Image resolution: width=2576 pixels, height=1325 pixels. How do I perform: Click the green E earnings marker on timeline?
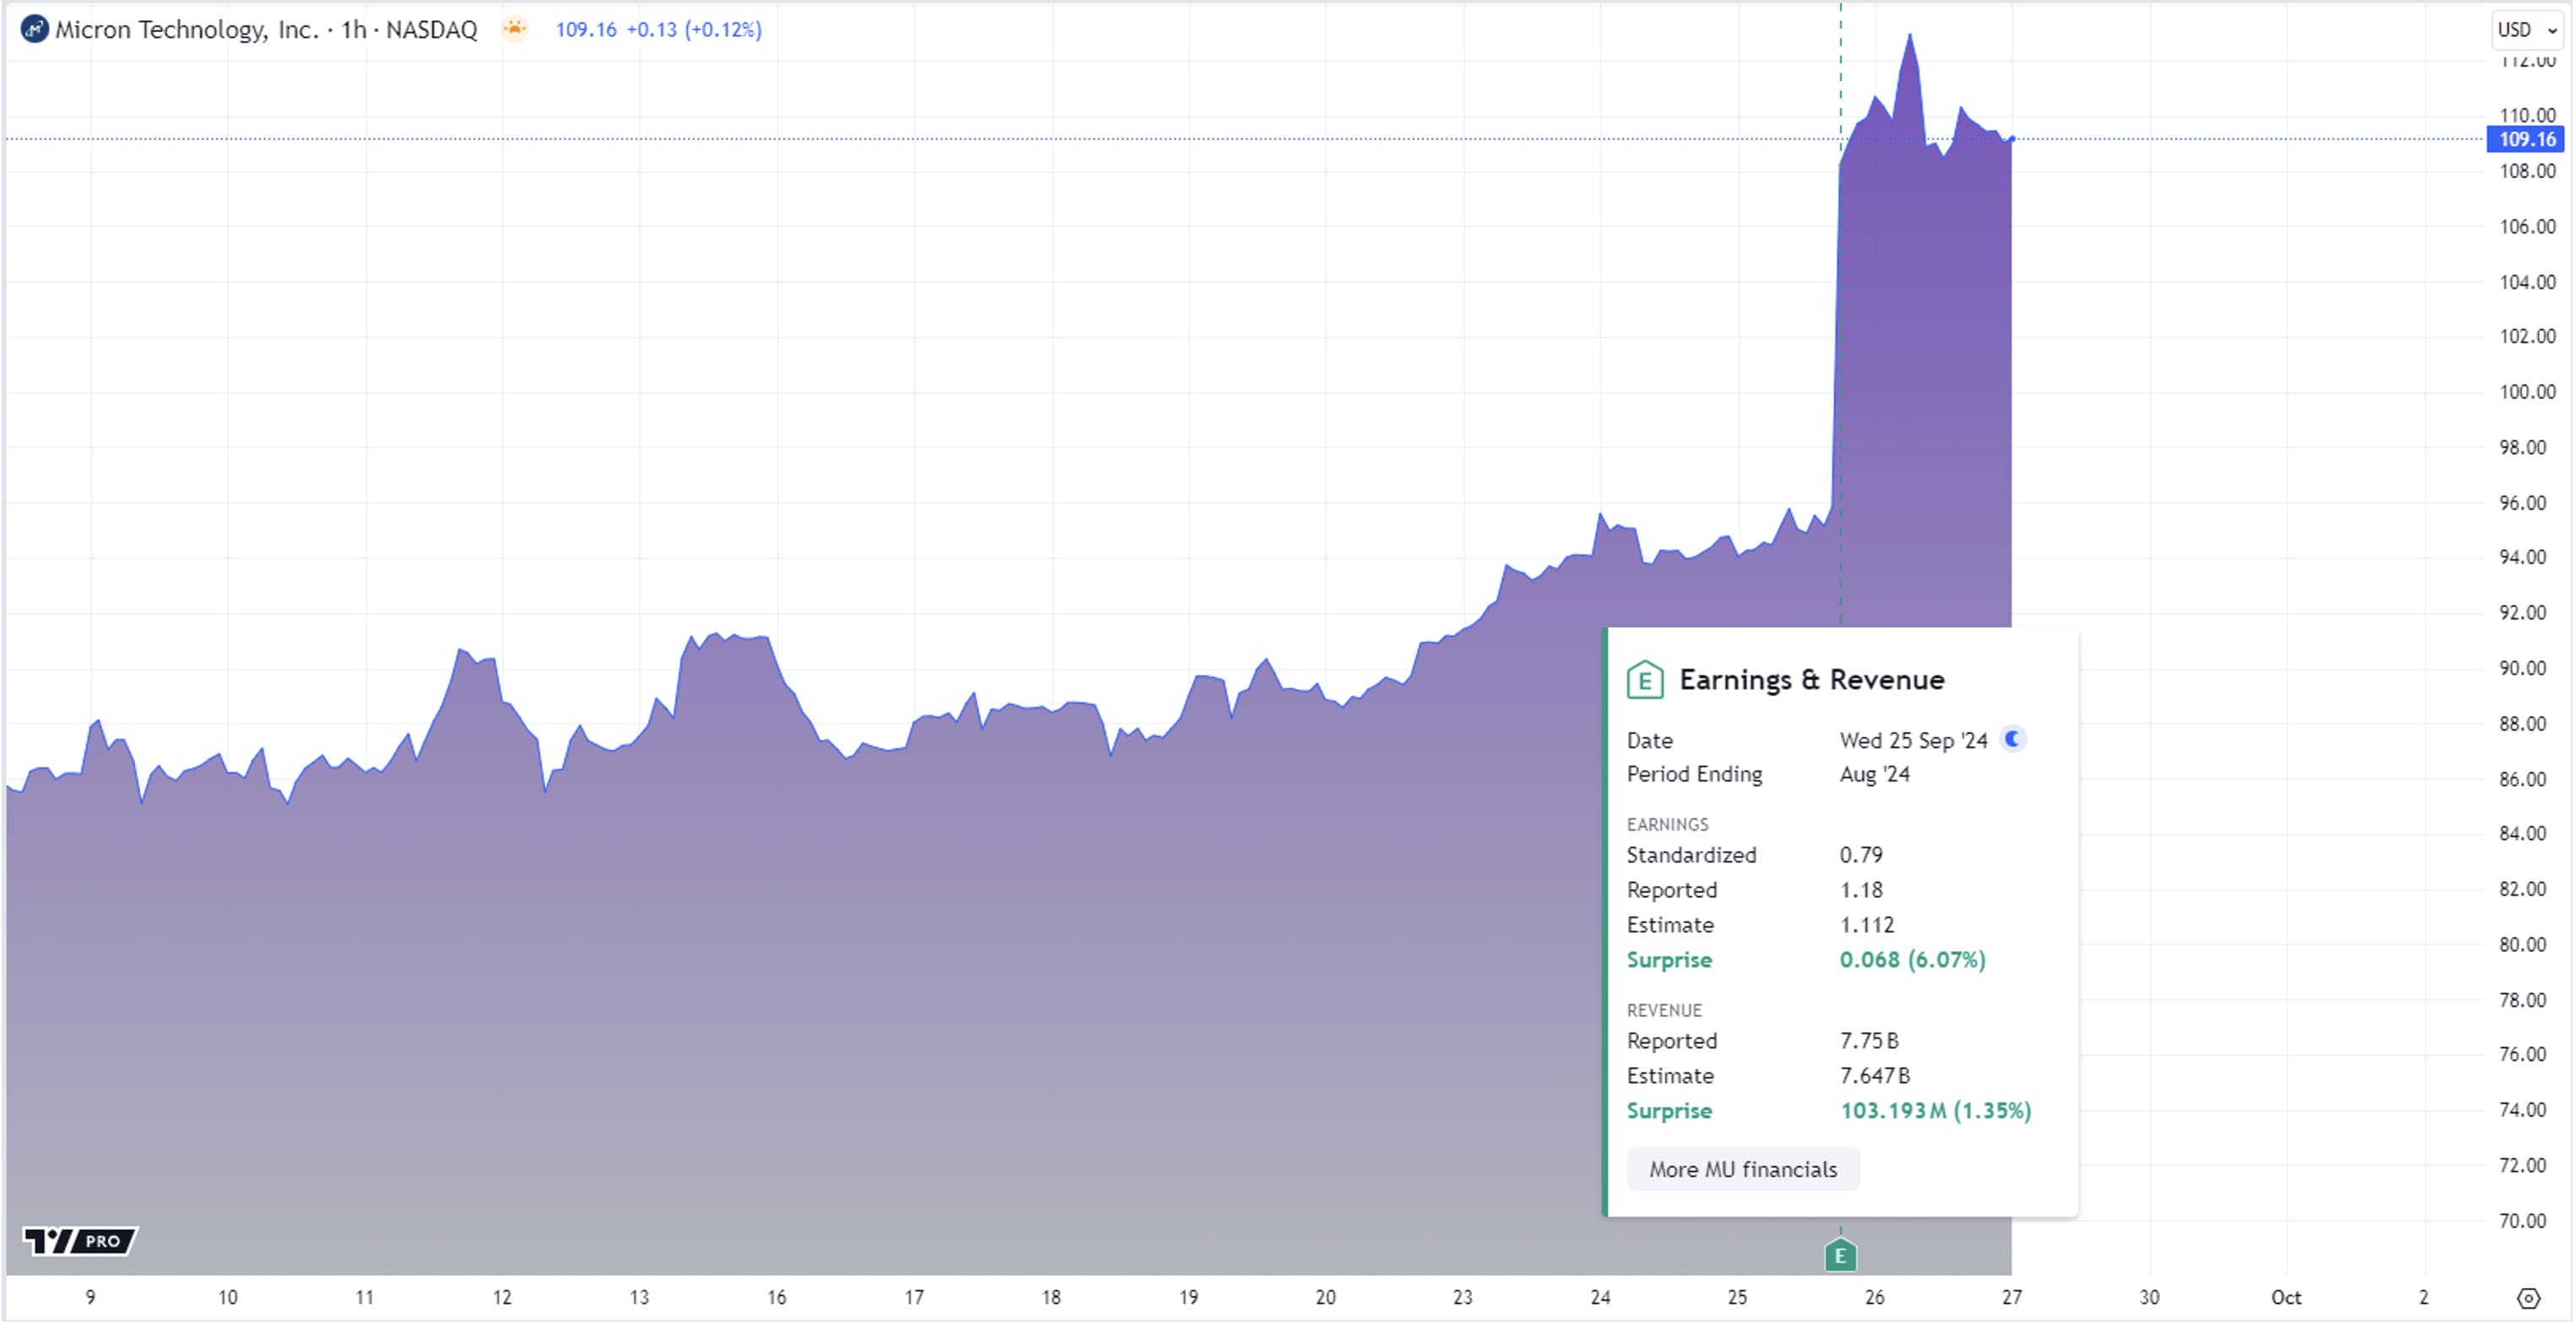click(1840, 1255)
